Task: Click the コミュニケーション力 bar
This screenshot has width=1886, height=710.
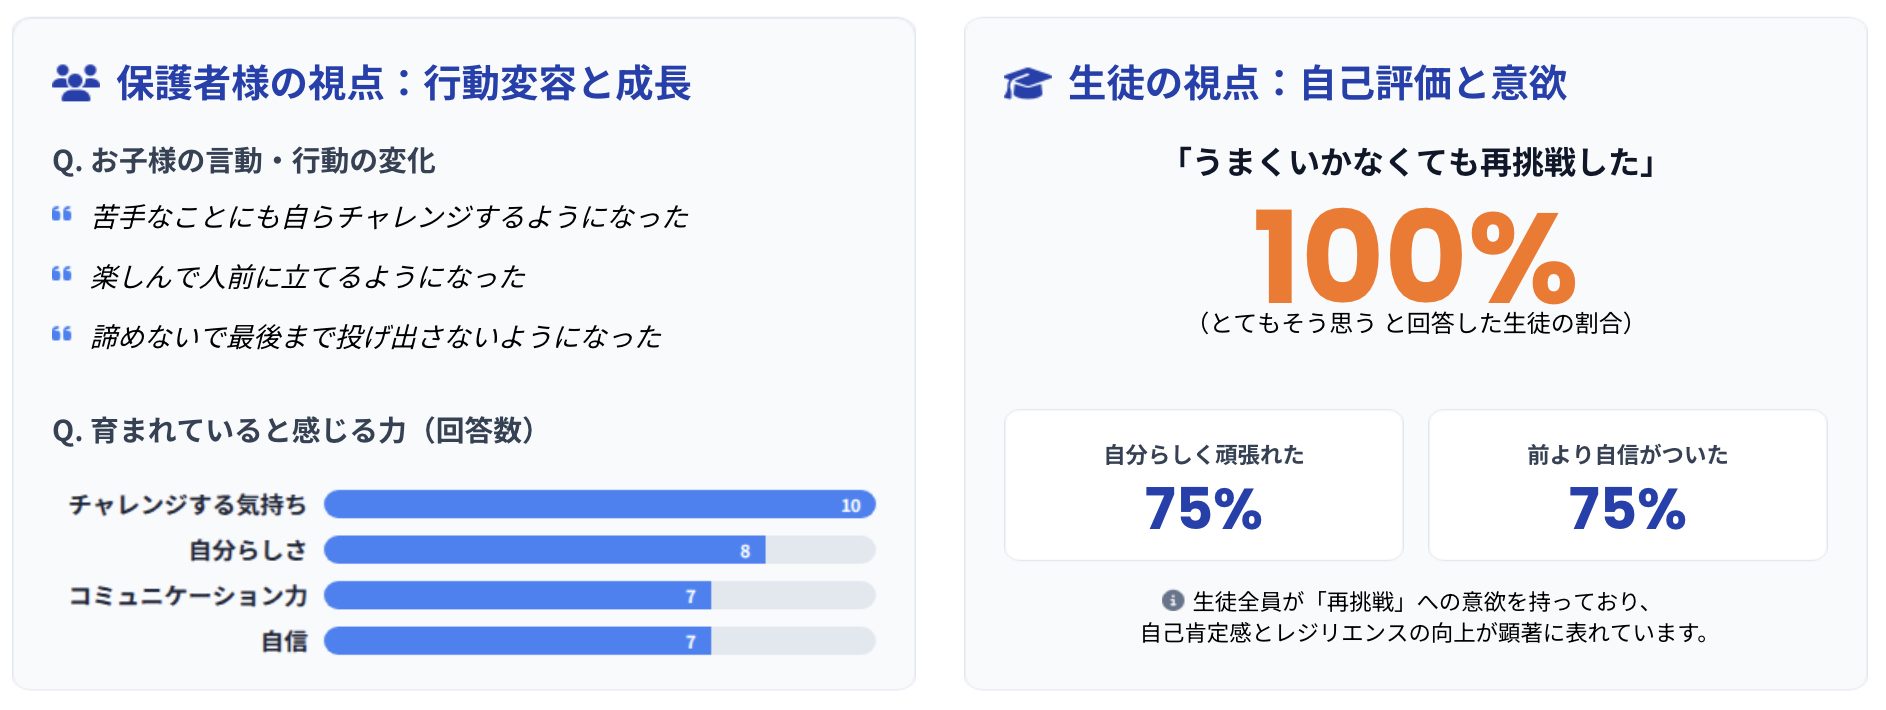Action: (x=518, y=596)
